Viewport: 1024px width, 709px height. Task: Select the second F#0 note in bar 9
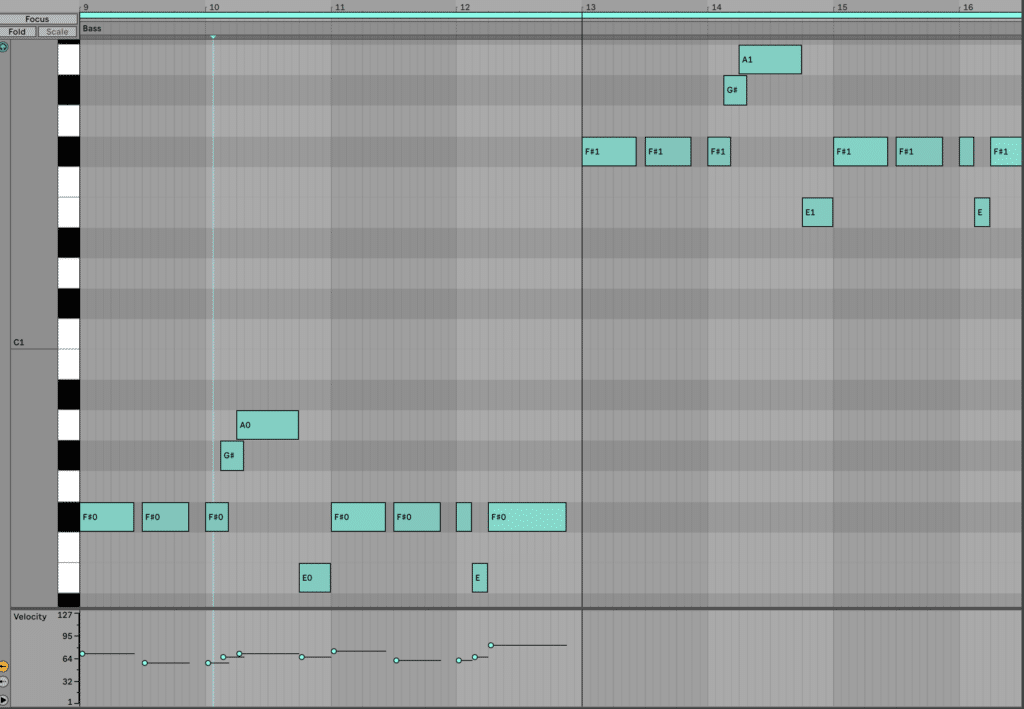[x=165, y=517]
